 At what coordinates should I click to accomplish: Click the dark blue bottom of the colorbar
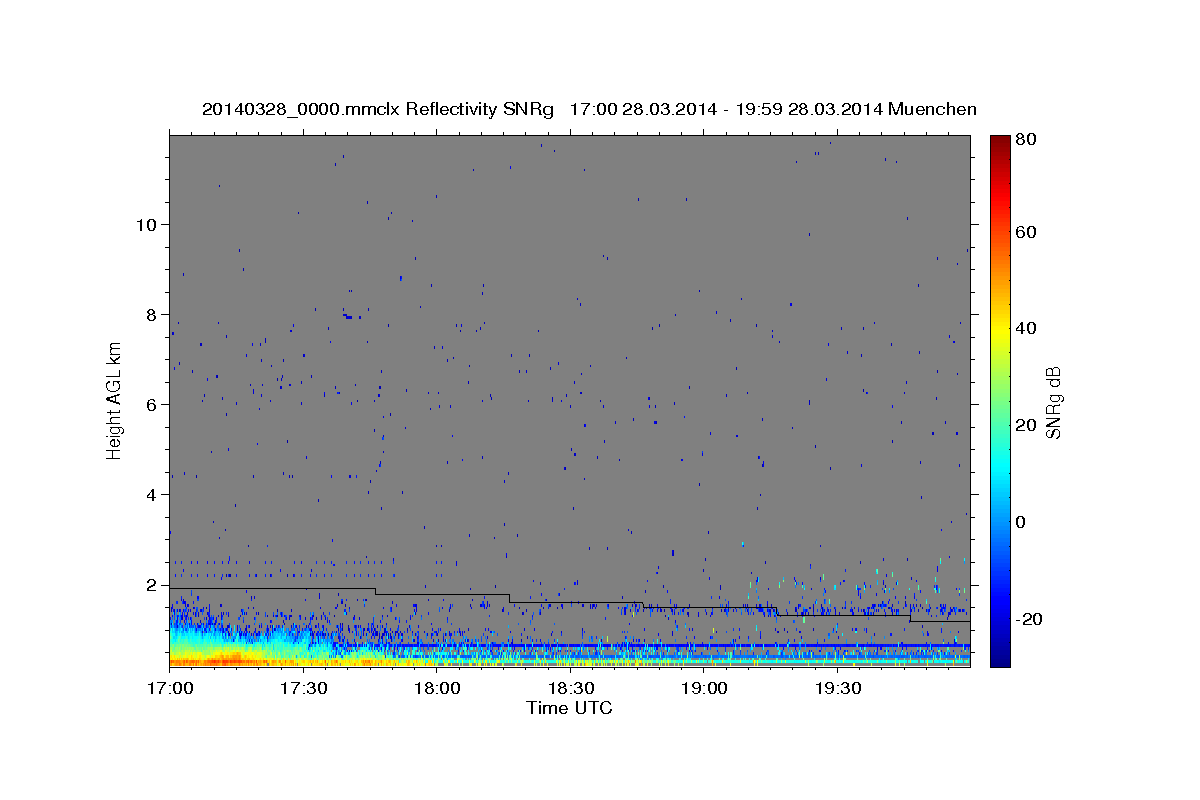(1000, 658)
